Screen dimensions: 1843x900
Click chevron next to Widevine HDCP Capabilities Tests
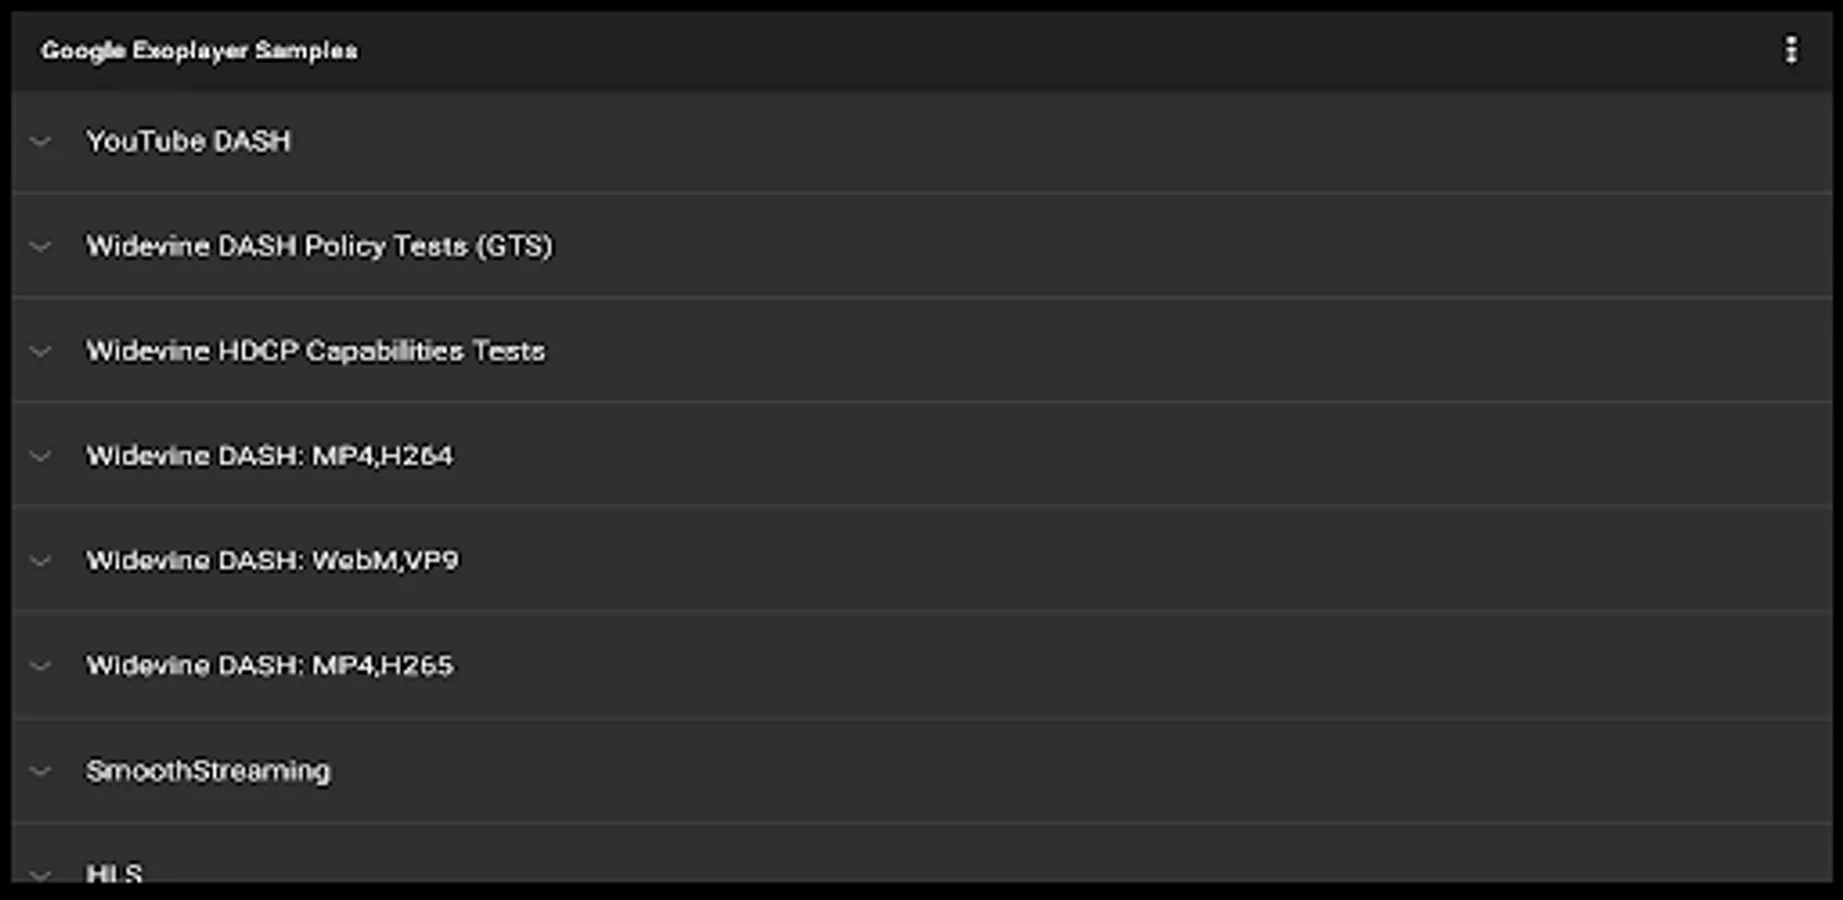tap(41, 351)
